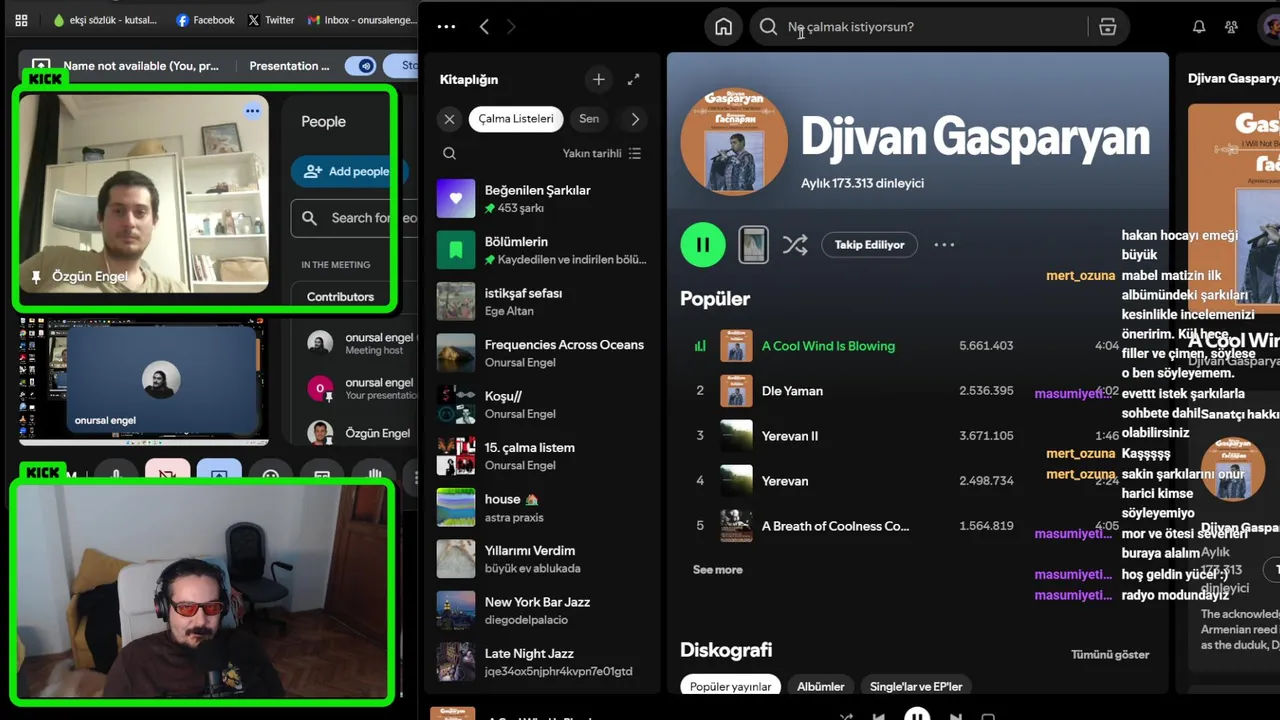
Task: Open the Bölümlerin saved episodes
Action: [x=541, y=250]
